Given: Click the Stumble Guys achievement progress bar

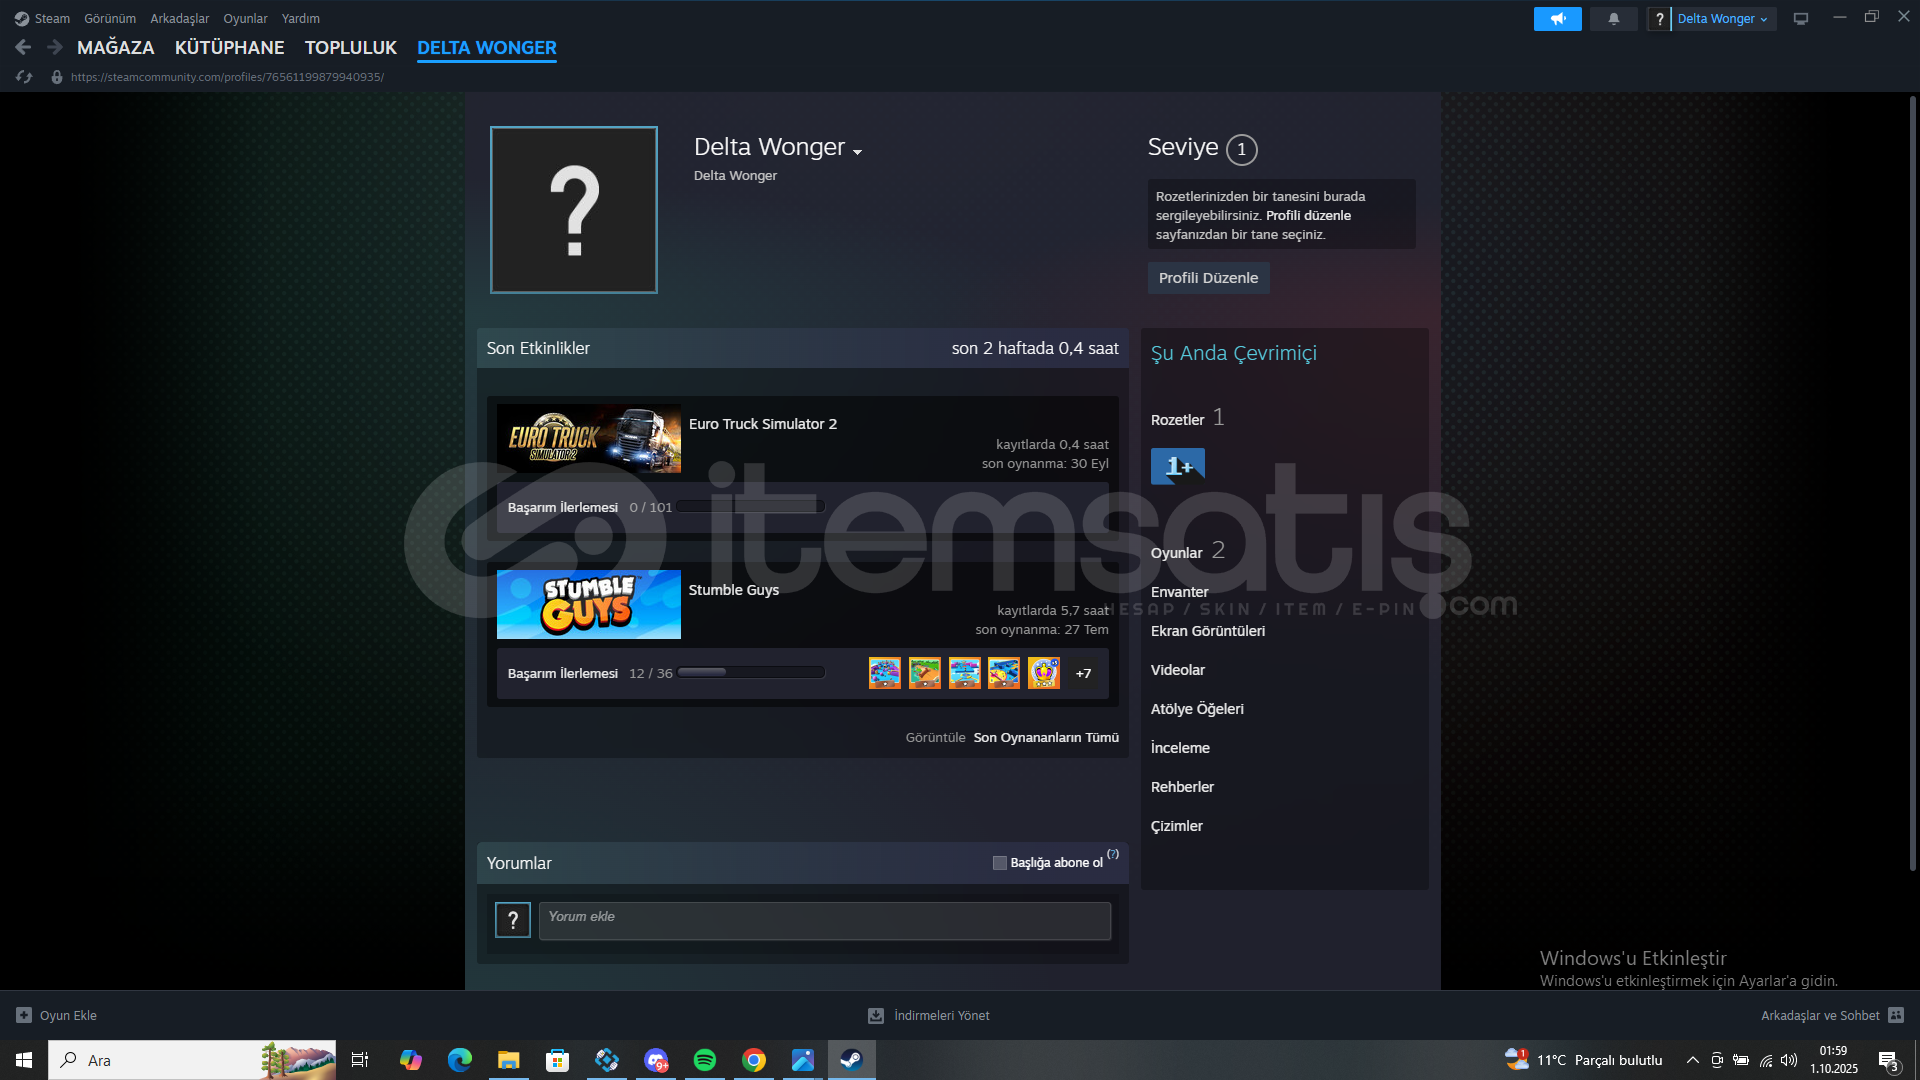Looking at the screenshot, I should click(x=751, y=673).
